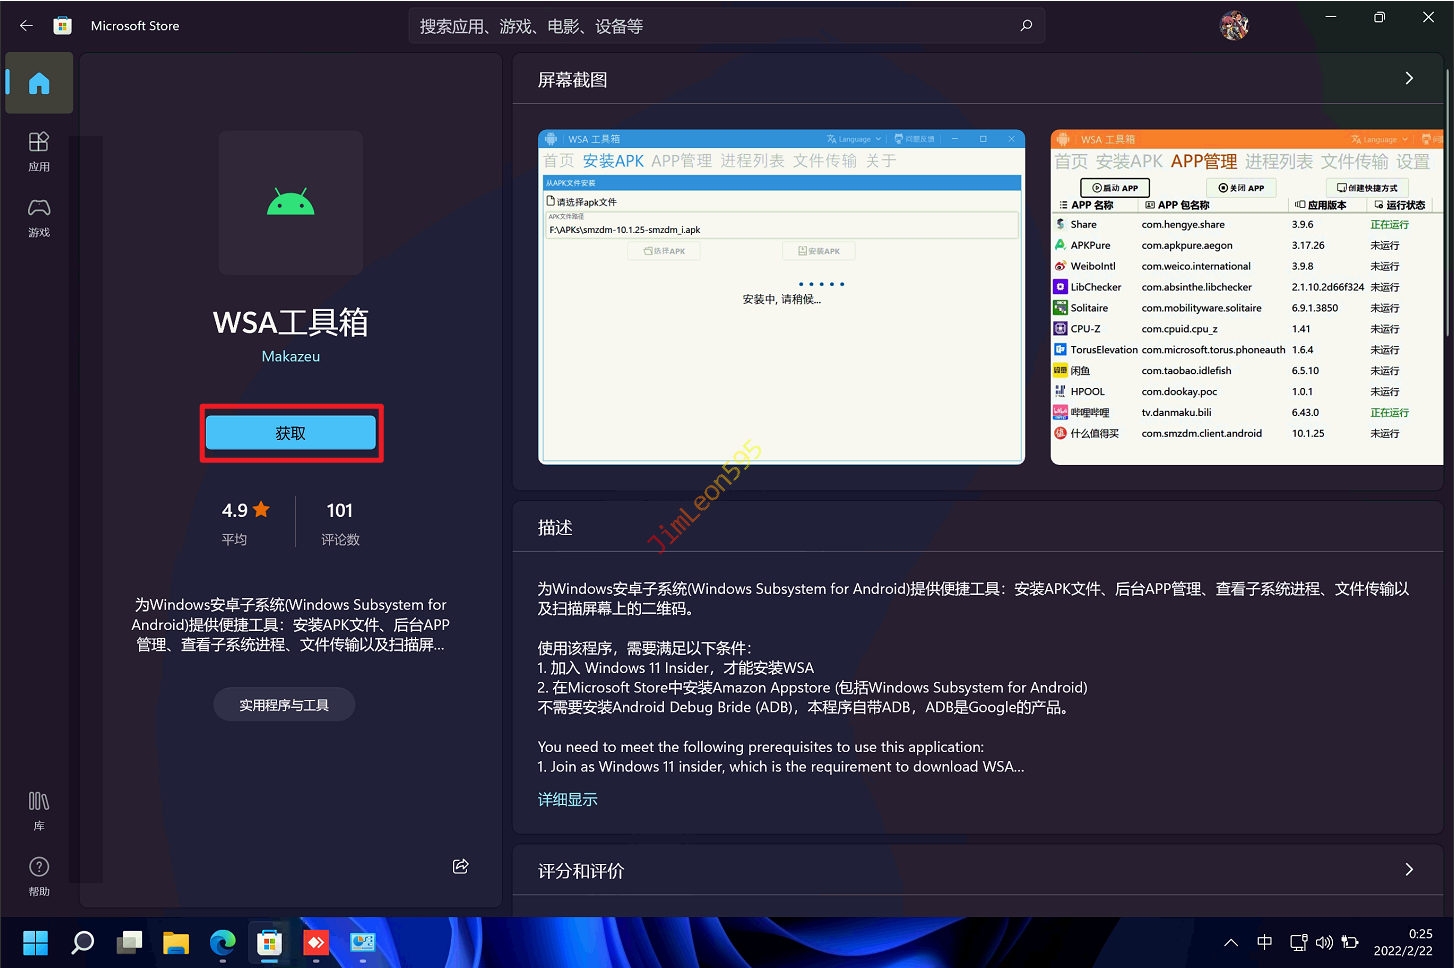1454x968 pixels.
Task: Open Microsoft Edge from the taskbar
Action: click(222, 942)
